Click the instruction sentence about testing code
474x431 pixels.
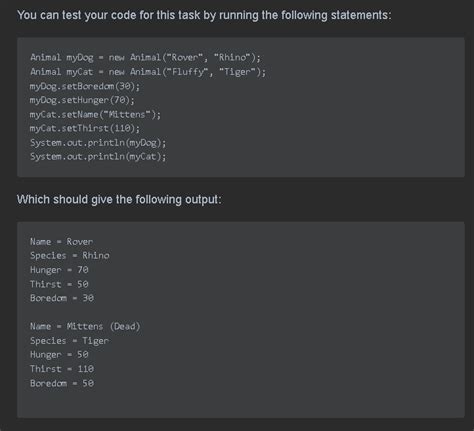pyautogui.click(x=204, y=15)
